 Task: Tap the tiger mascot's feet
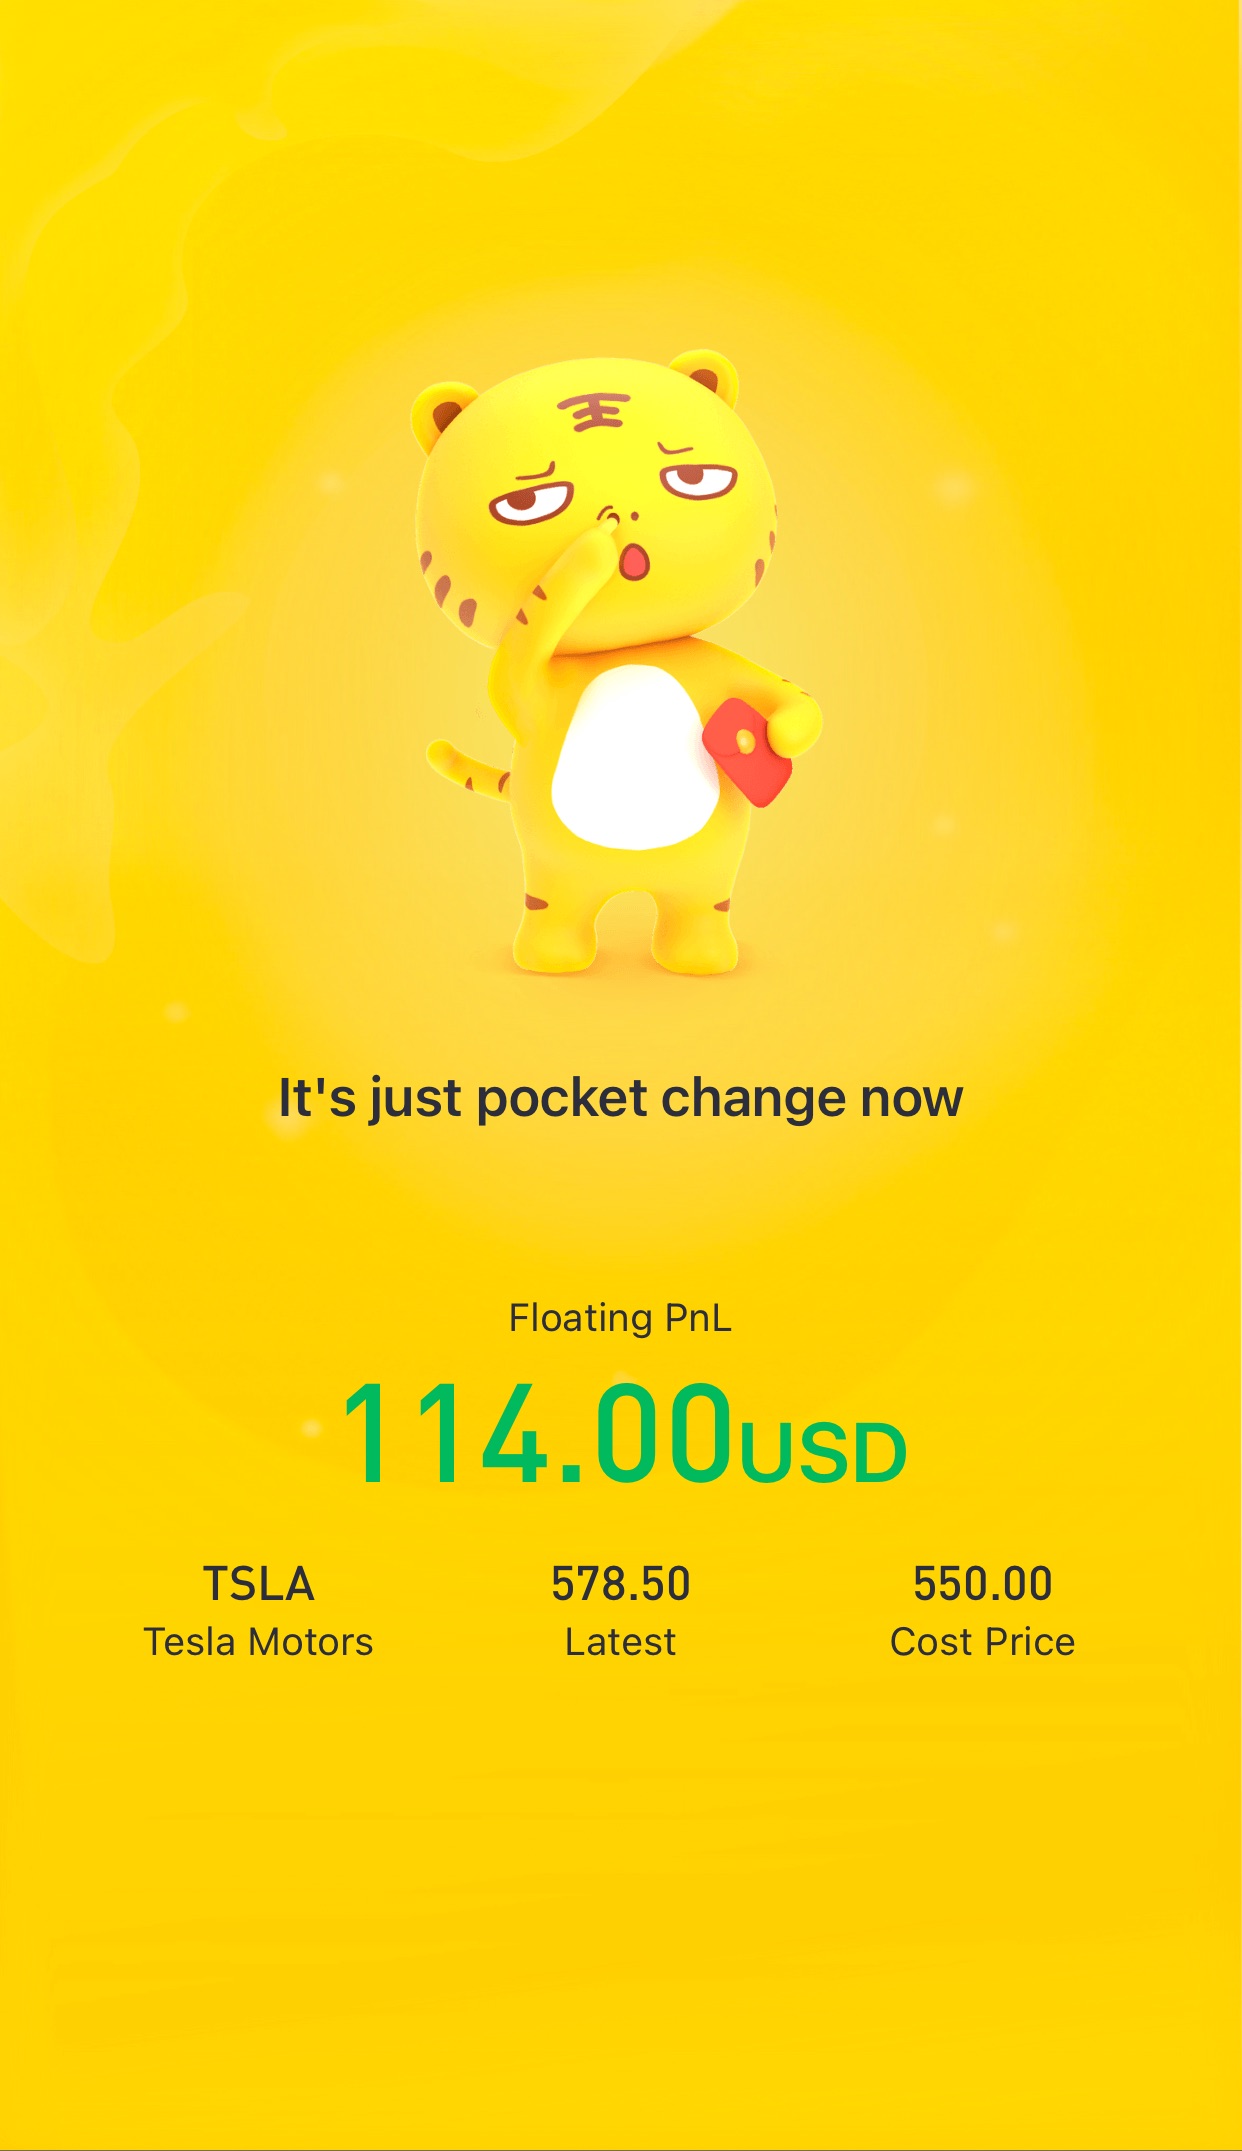click(626, 945)
